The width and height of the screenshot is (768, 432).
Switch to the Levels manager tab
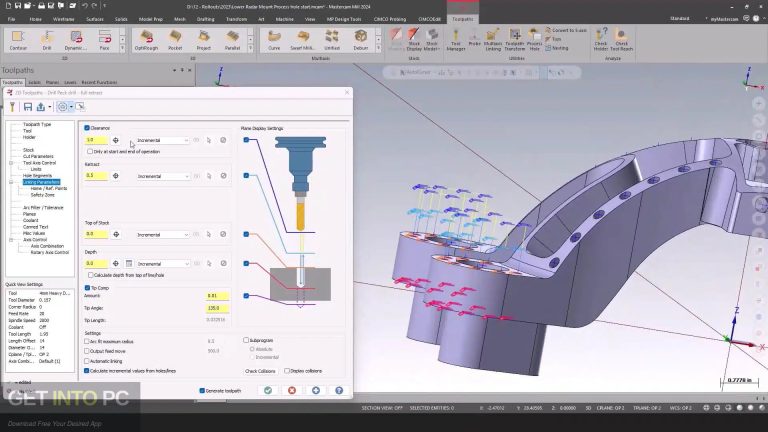tap(70, 82)
